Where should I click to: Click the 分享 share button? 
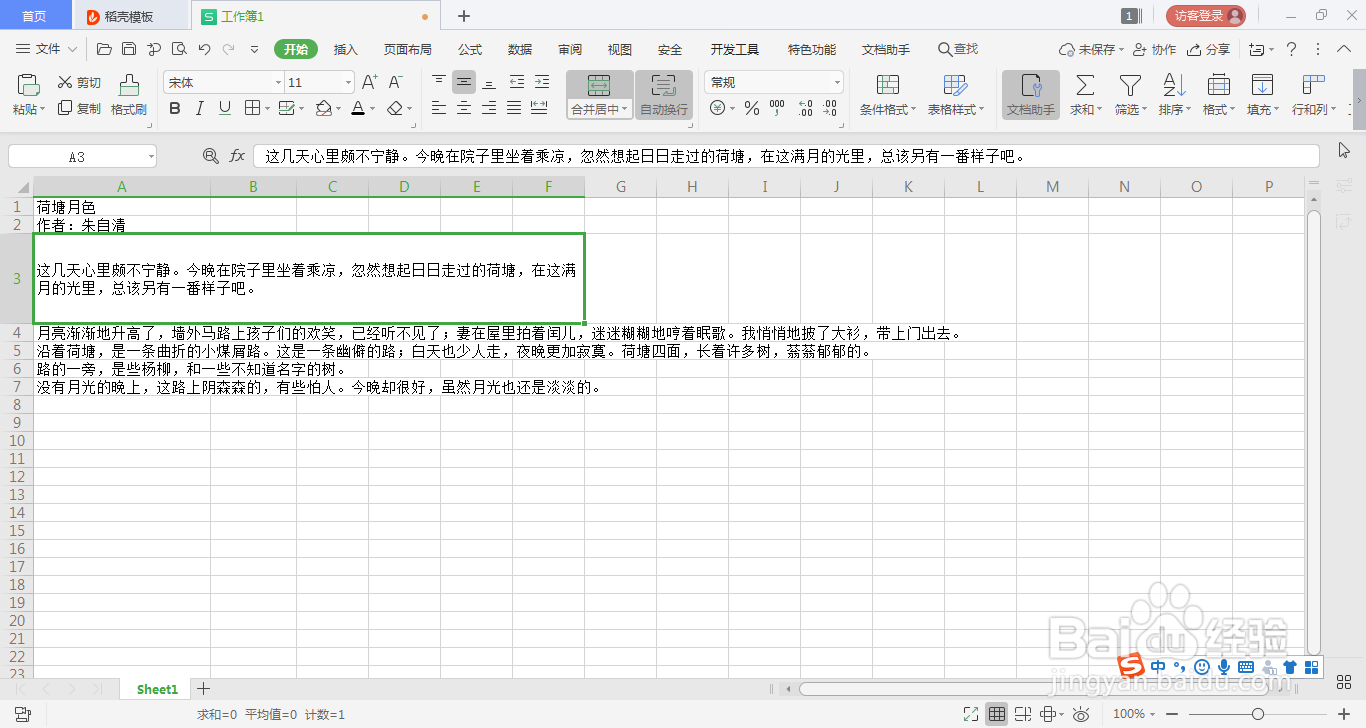(x=1208, y=49)
